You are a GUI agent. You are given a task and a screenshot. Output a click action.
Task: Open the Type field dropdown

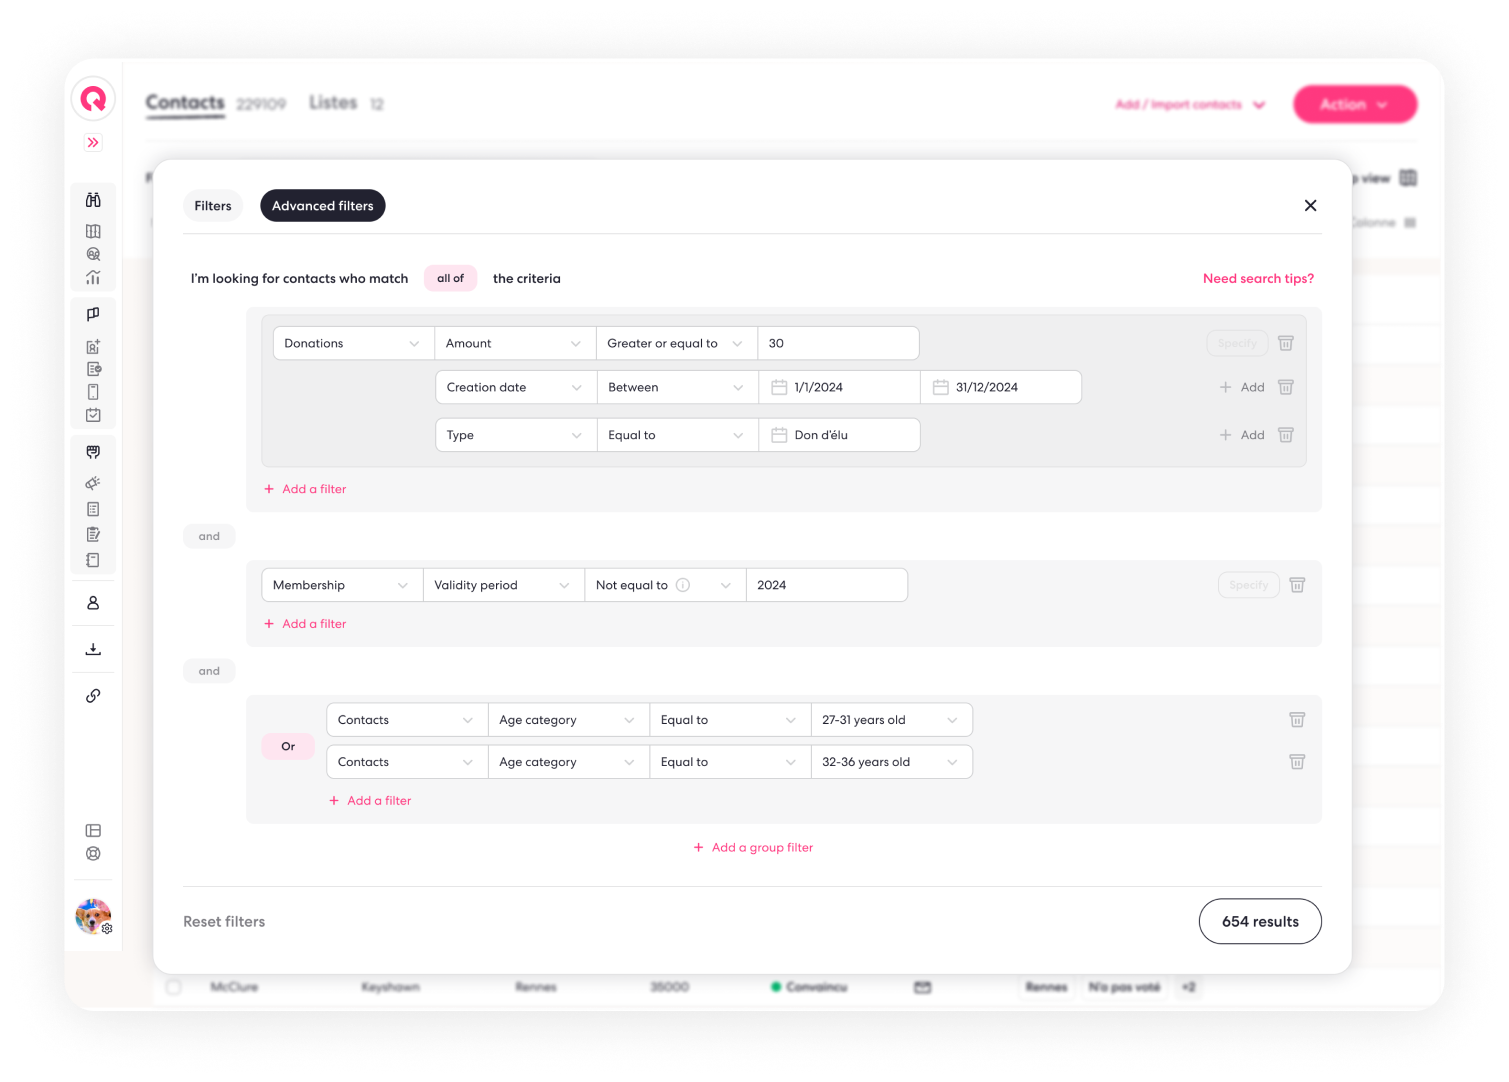(x=516, y=435)
